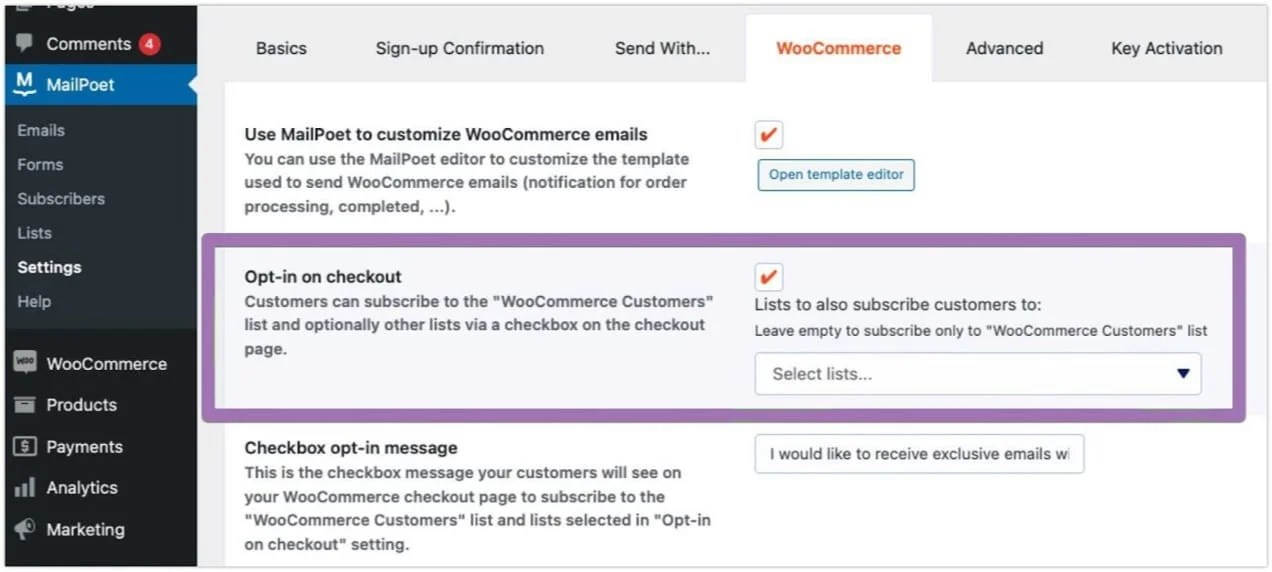Click the Marketing megaphone icon

25,529
